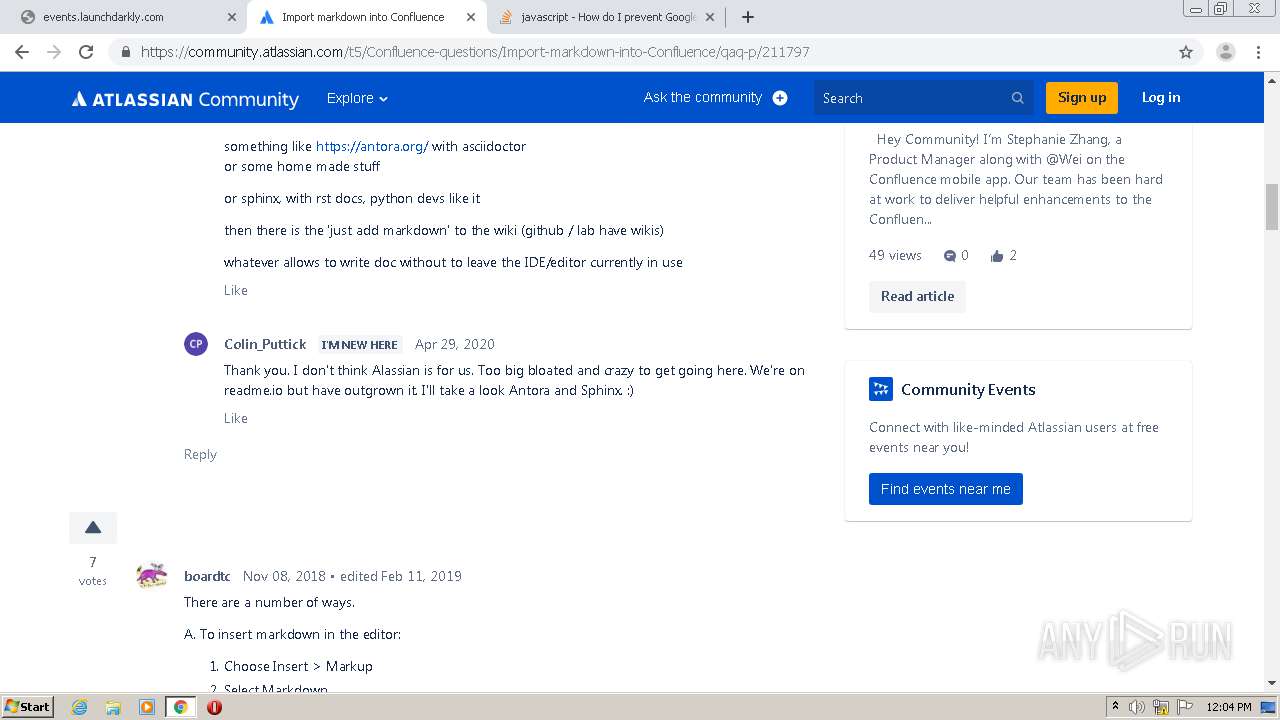
Task: Click the 7 votes count
Action: click(93, 570)
